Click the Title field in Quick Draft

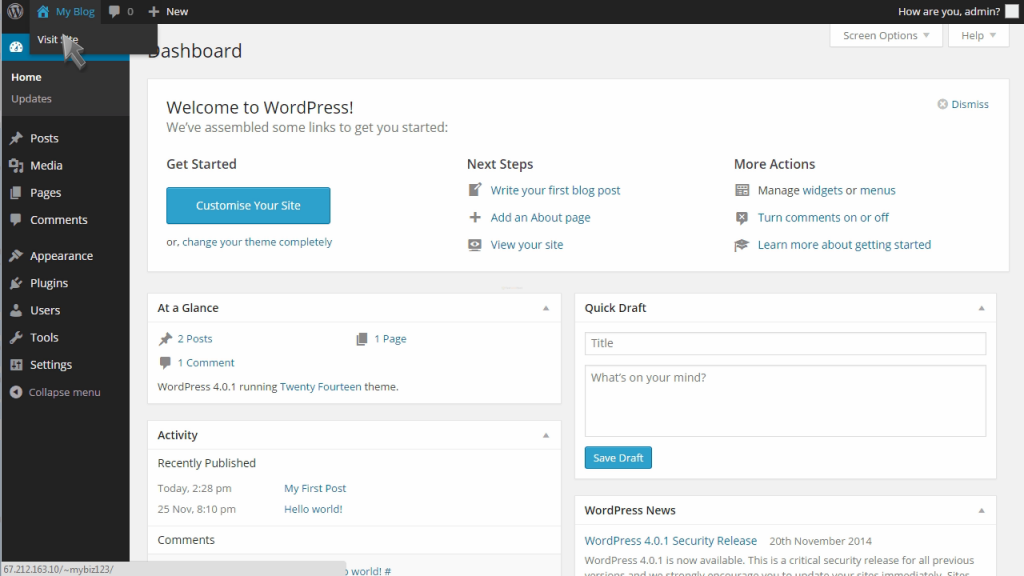[x=784, y=343]
